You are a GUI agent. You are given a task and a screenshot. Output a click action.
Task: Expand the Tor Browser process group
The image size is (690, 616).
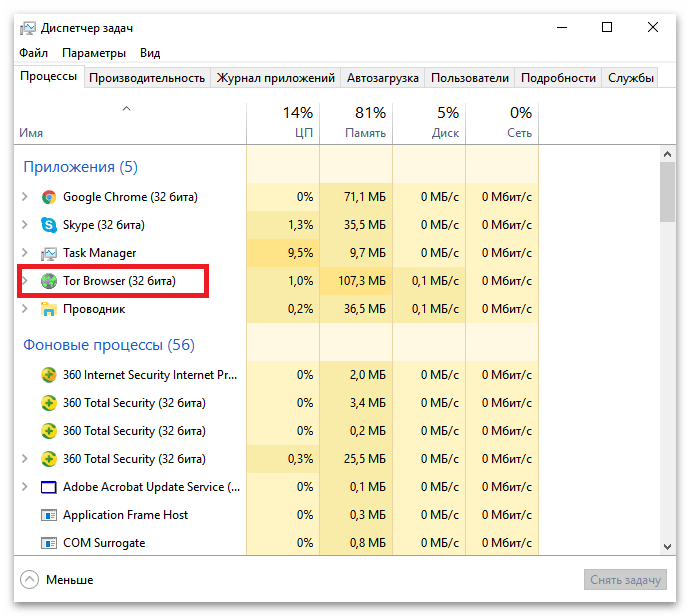coord(25,281)
